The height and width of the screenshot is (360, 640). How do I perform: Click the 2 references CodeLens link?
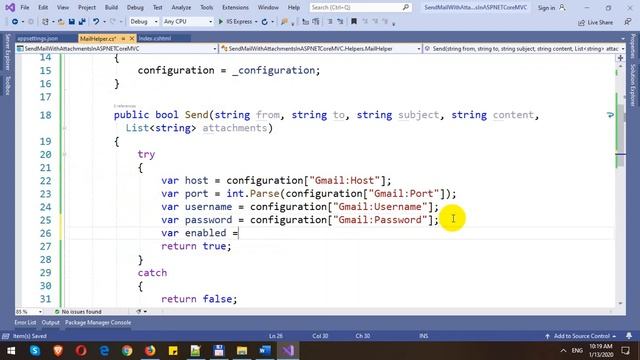pos(124,106)
